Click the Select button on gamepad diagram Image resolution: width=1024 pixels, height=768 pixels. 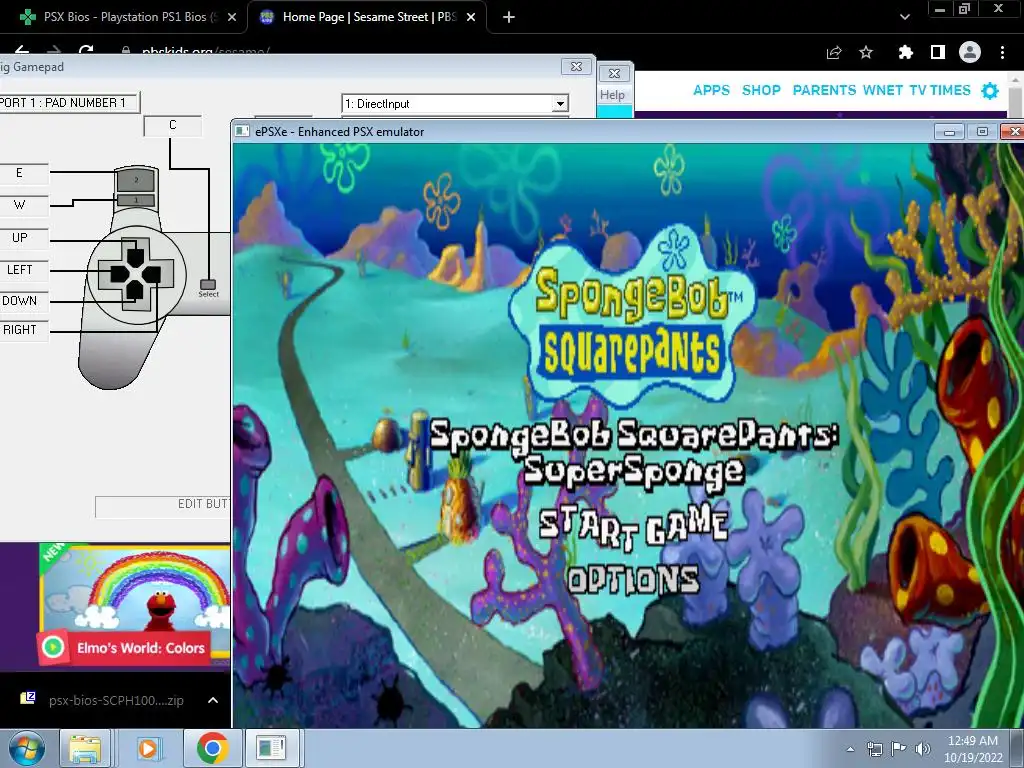click(x=208, y=285)
